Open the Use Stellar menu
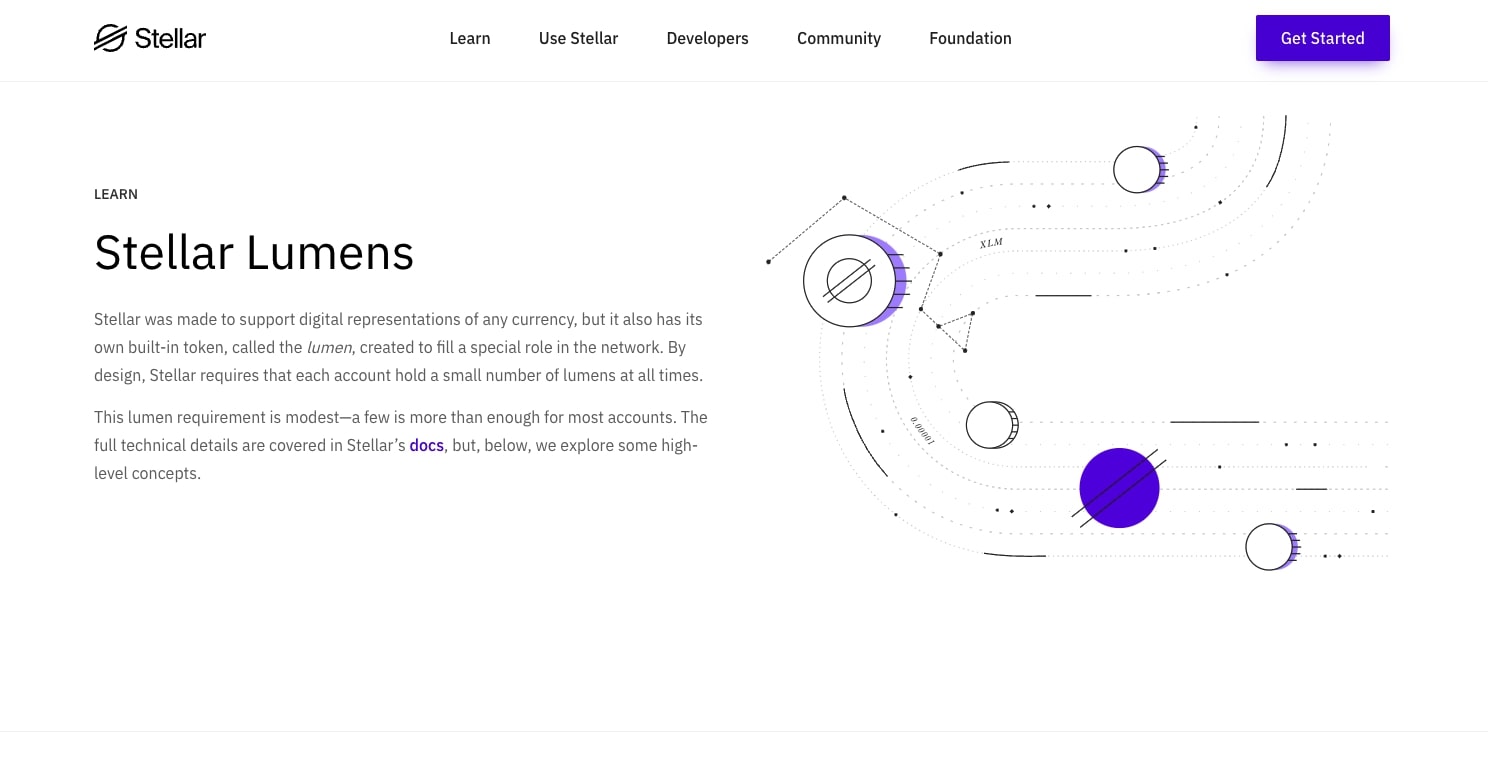 [x=578, y=38]
